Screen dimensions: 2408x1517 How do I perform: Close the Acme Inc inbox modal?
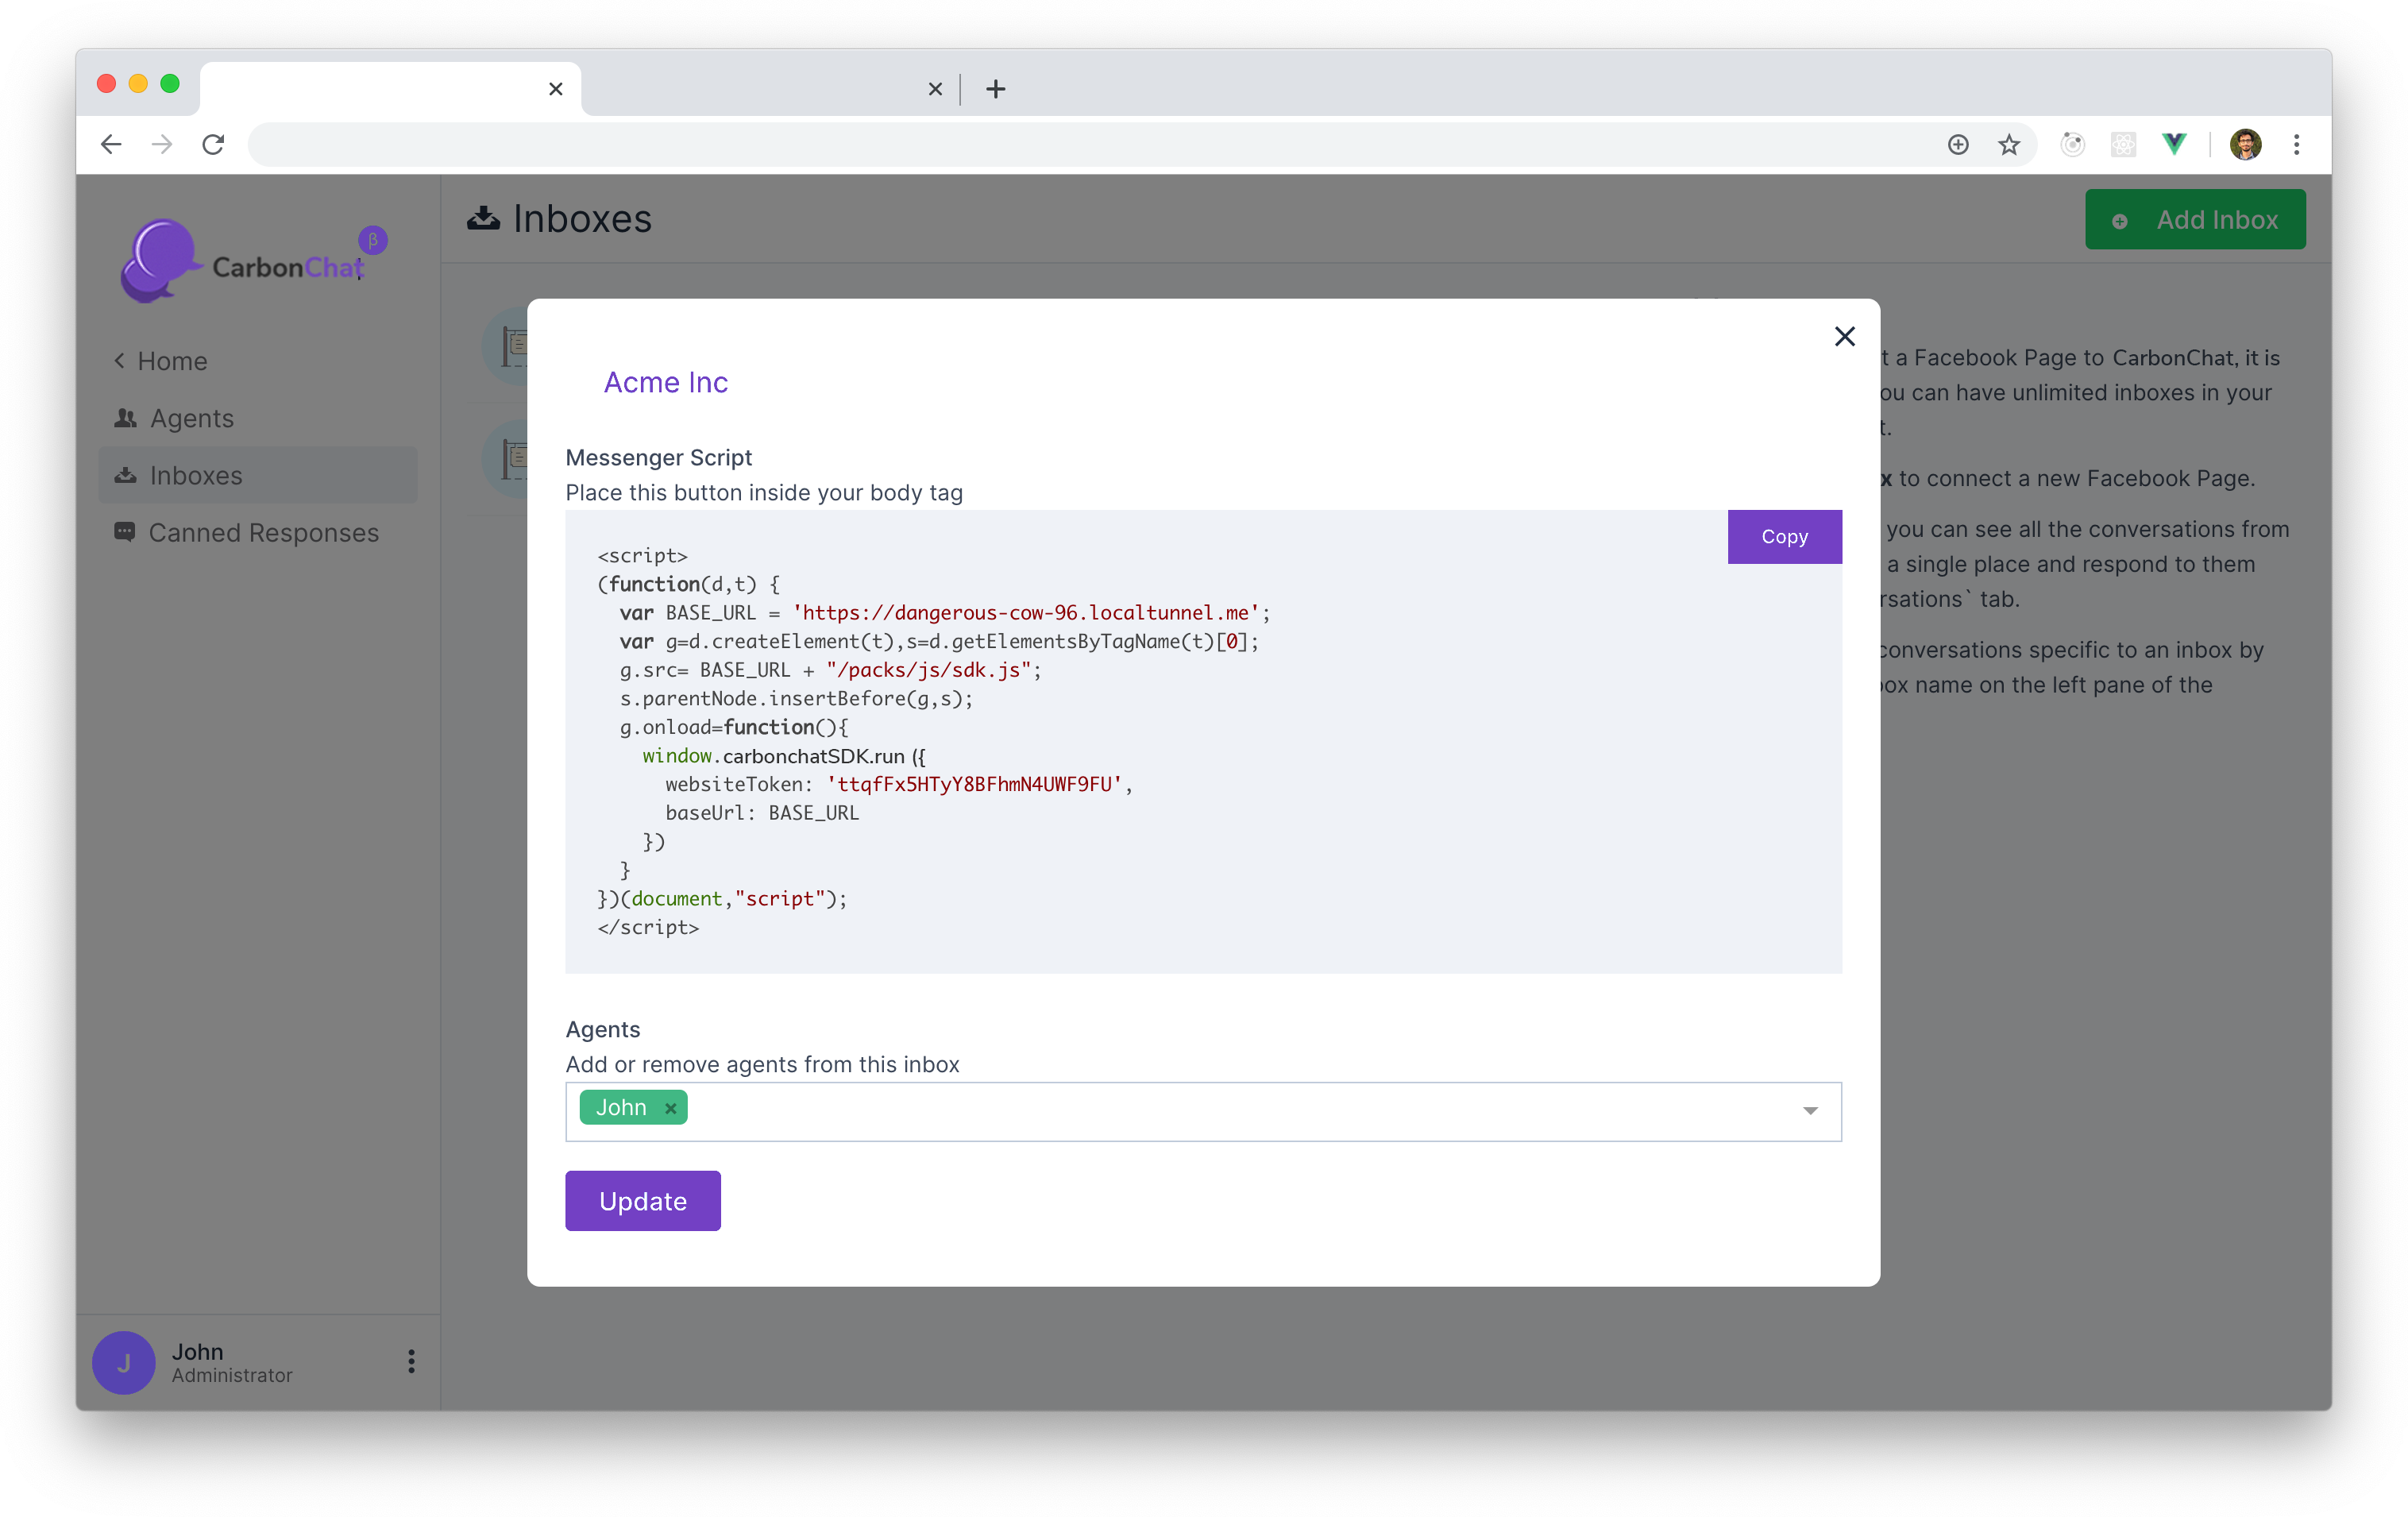[1844, 337]
